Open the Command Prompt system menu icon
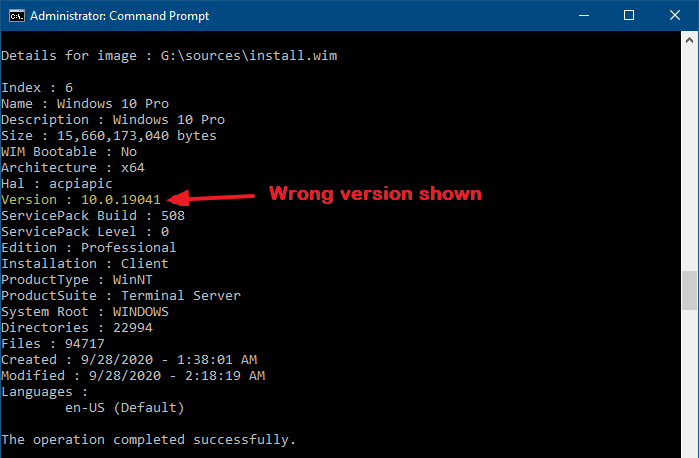The width and height of the screenshot is (699, 458). [17, 16]
